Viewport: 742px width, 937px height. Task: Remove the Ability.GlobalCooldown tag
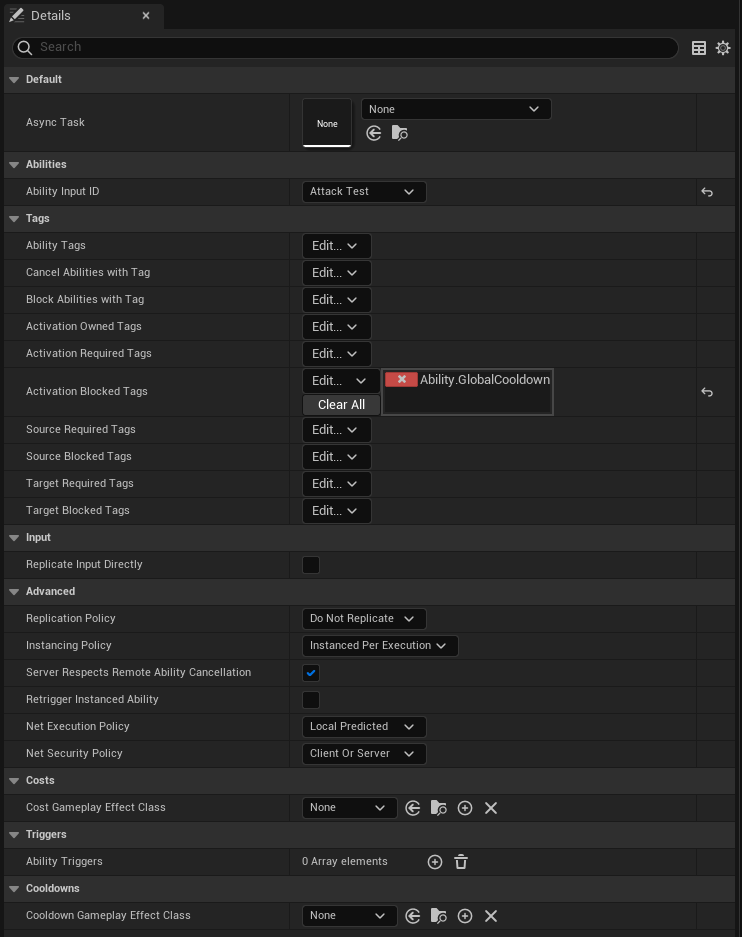point(401,380)
